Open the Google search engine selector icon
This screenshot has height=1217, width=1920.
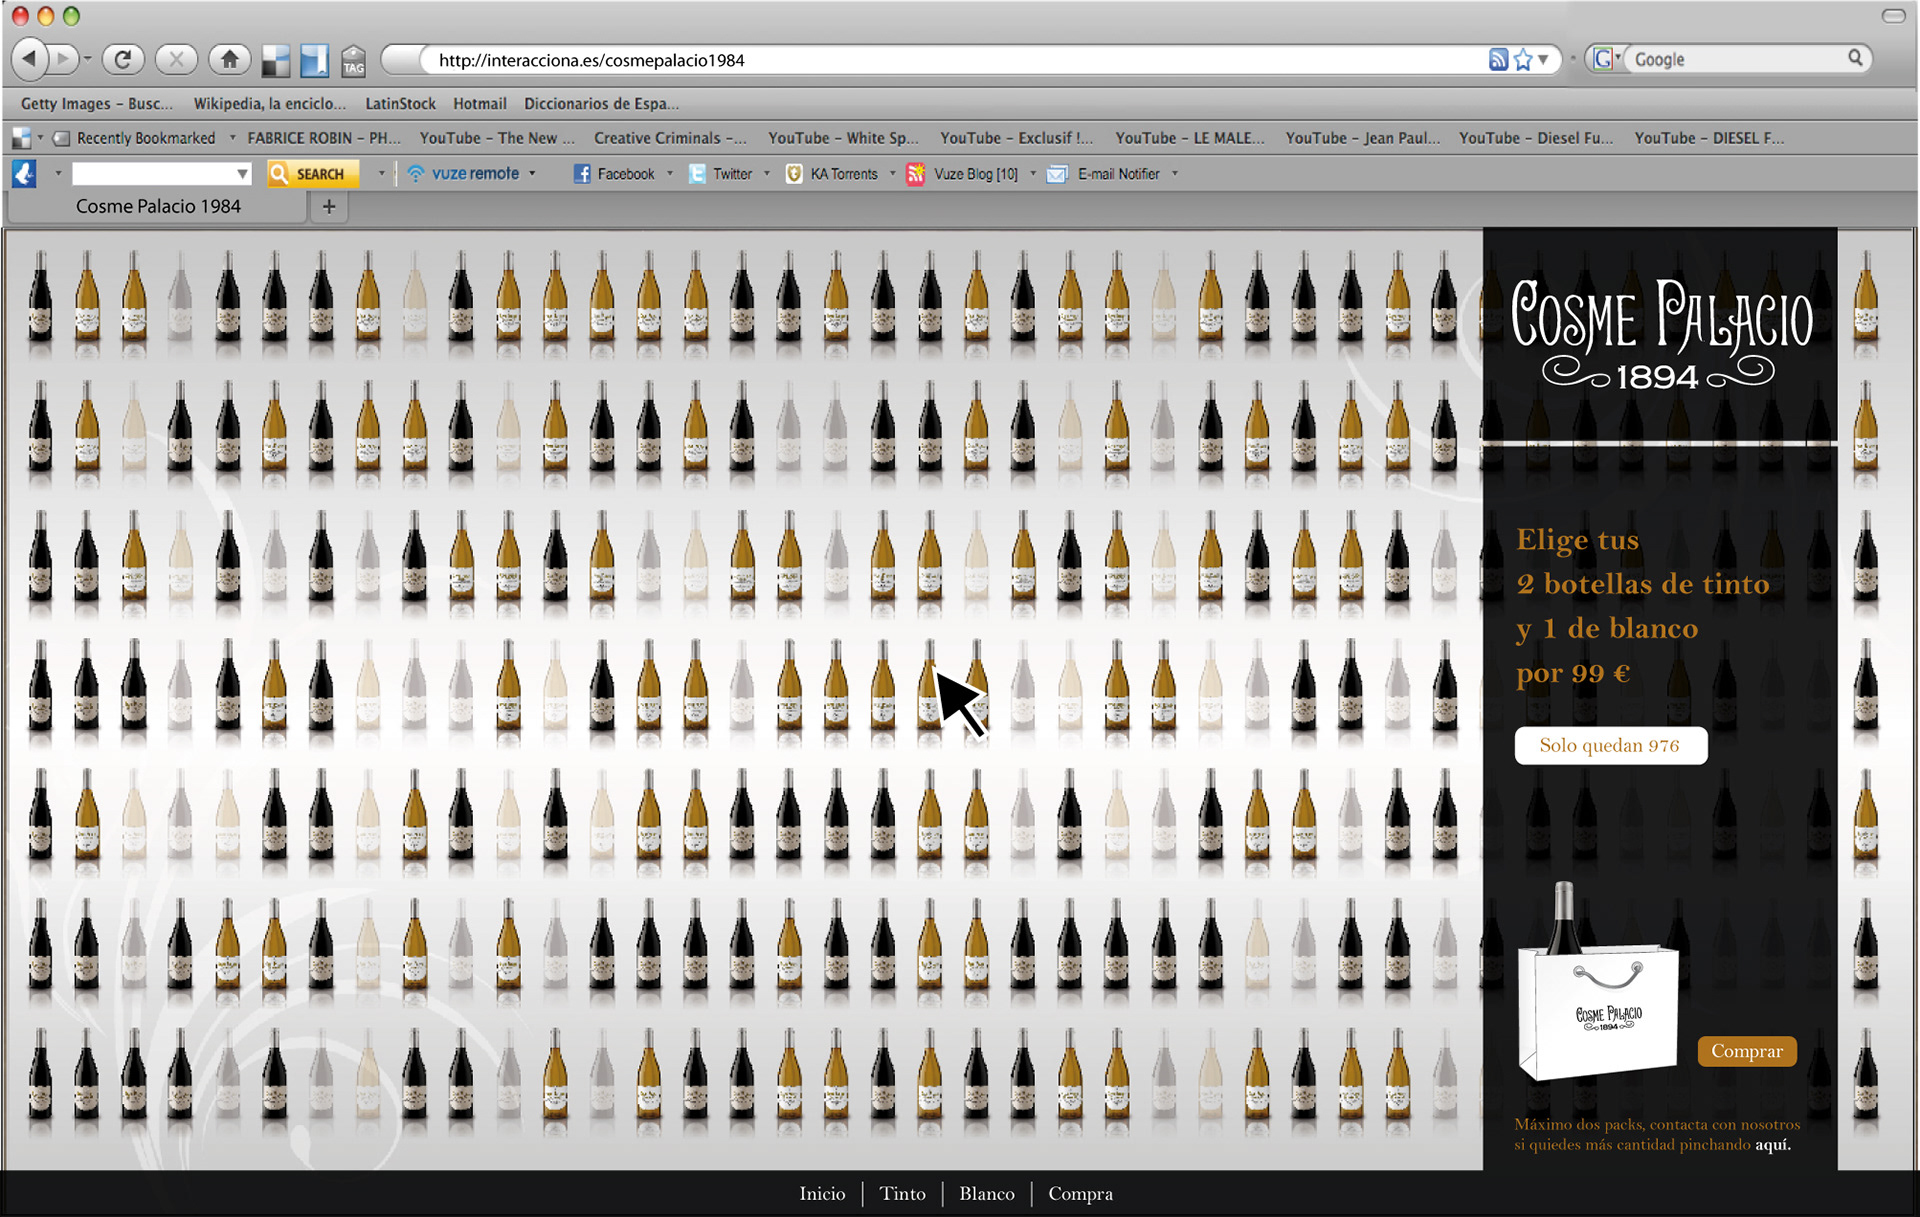[x=1606, y=59]
